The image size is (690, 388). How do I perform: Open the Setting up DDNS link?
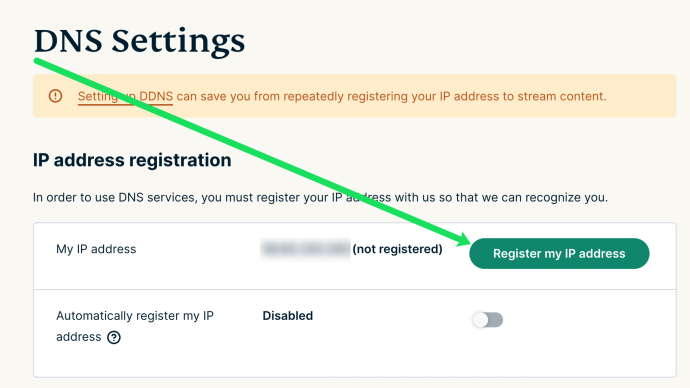point(125,96)
